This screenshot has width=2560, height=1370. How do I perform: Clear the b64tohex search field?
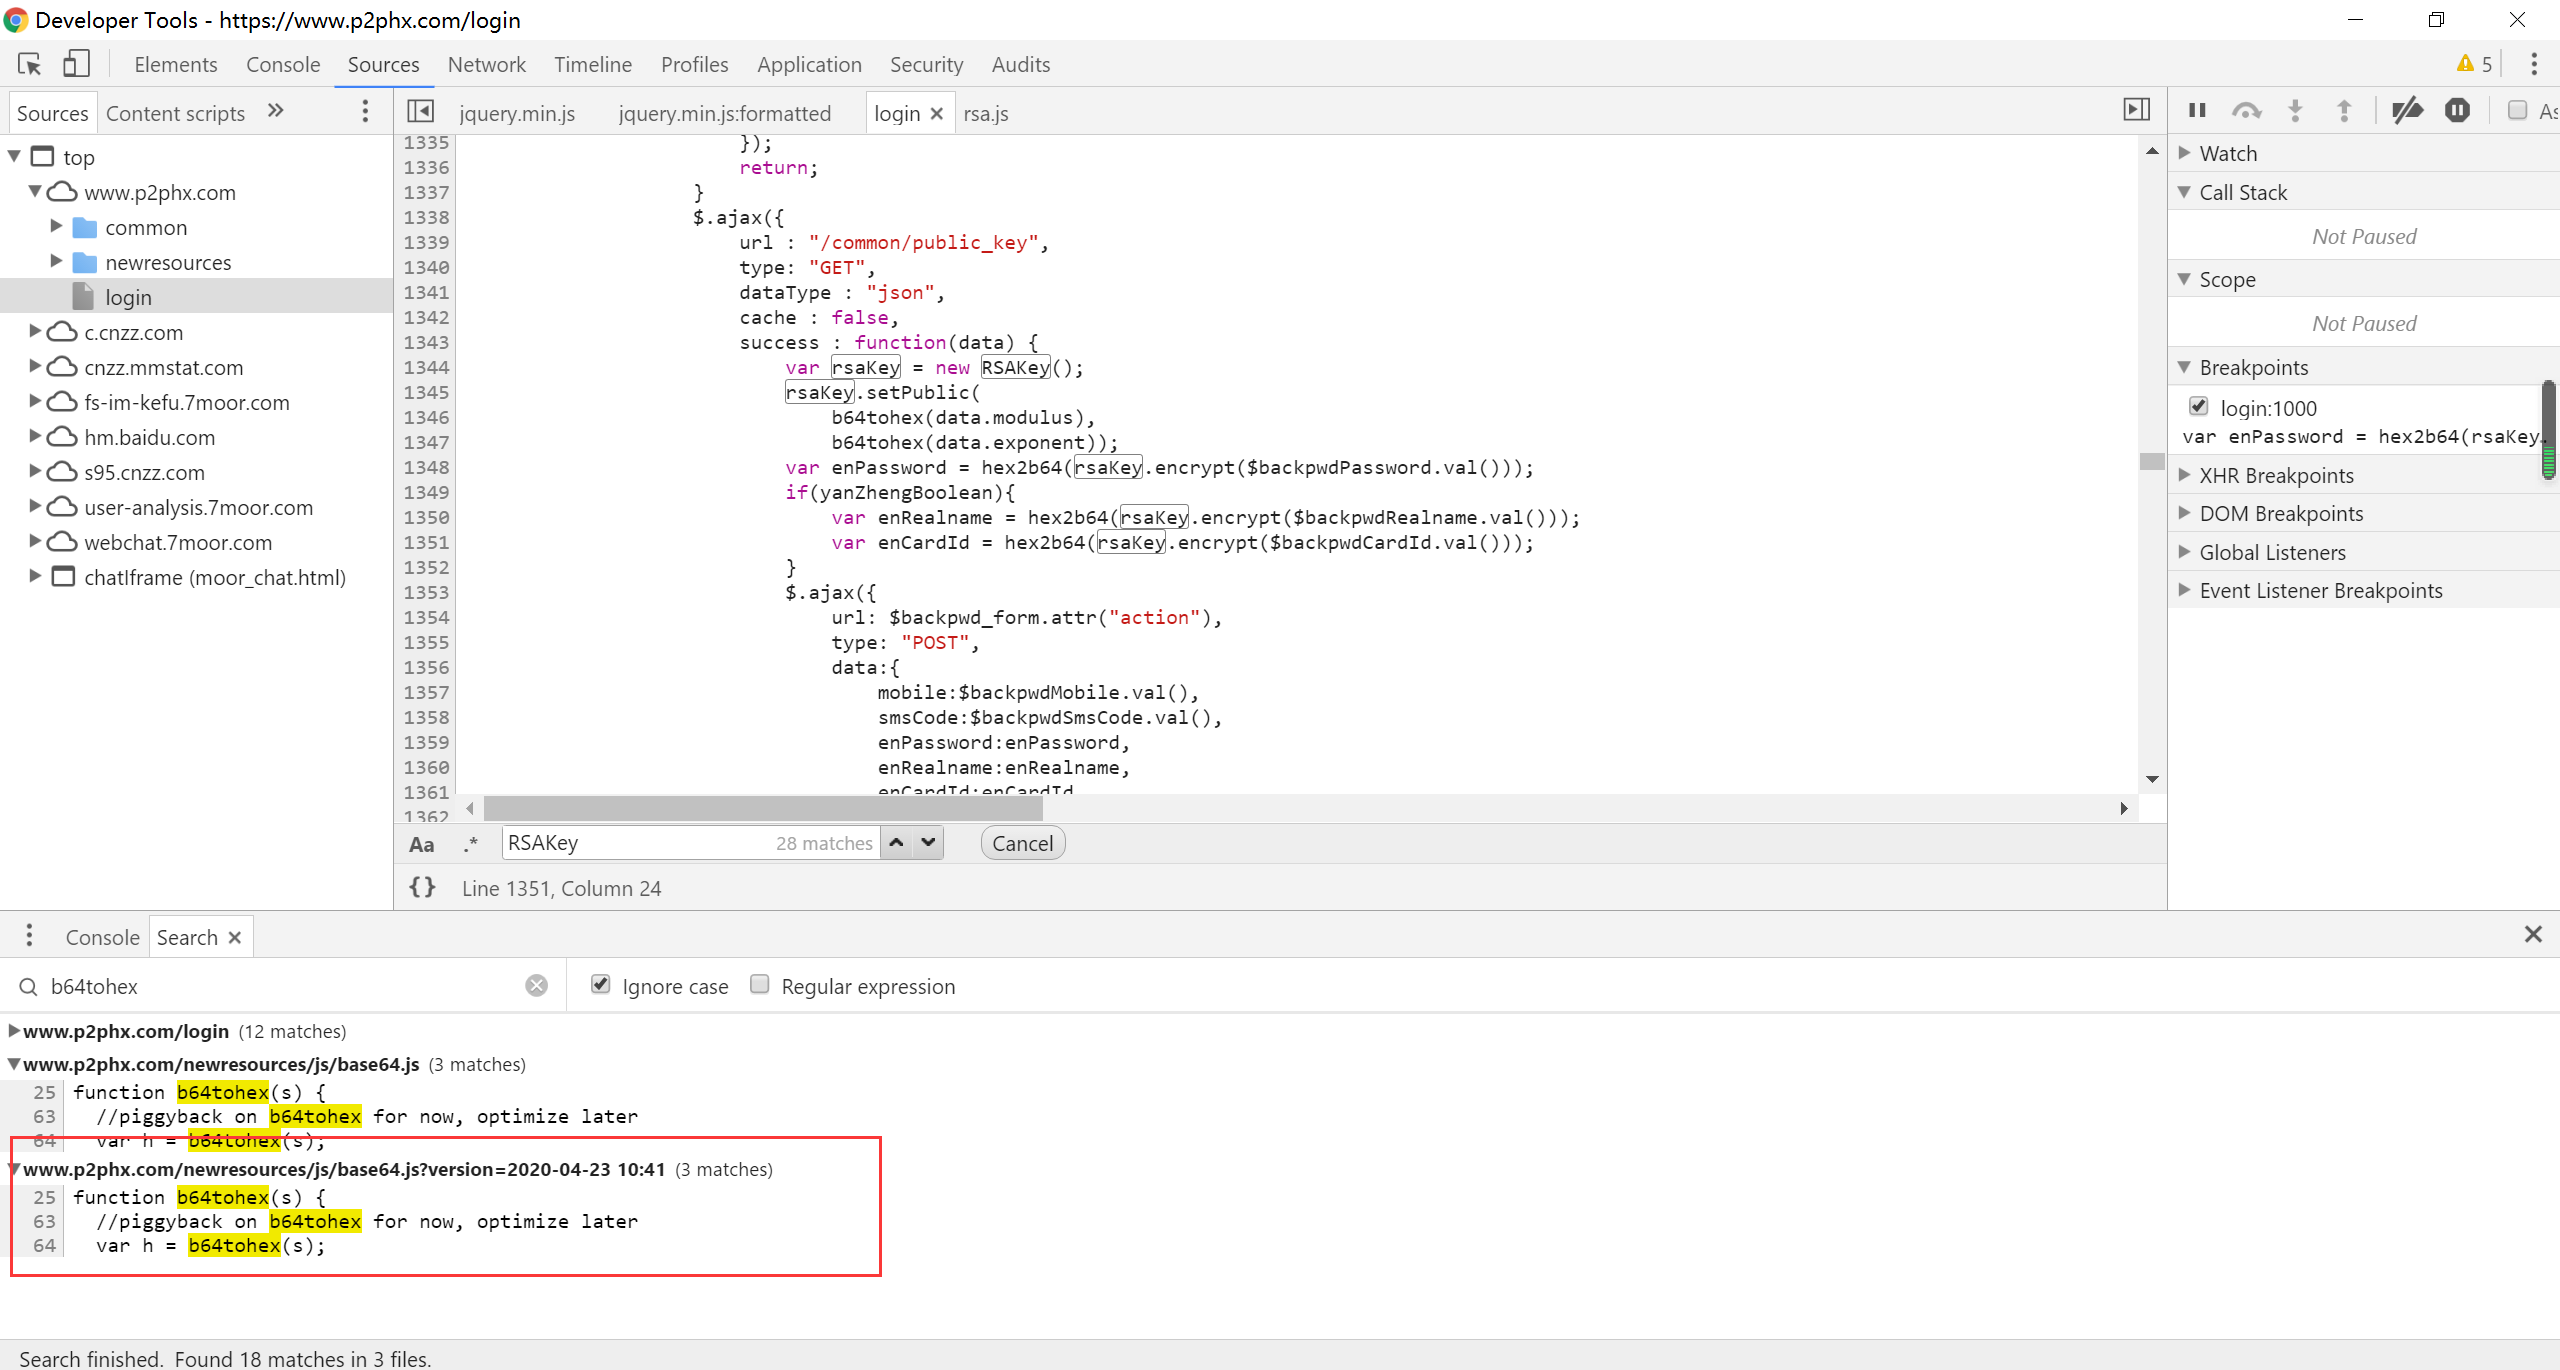coord(537,986)
